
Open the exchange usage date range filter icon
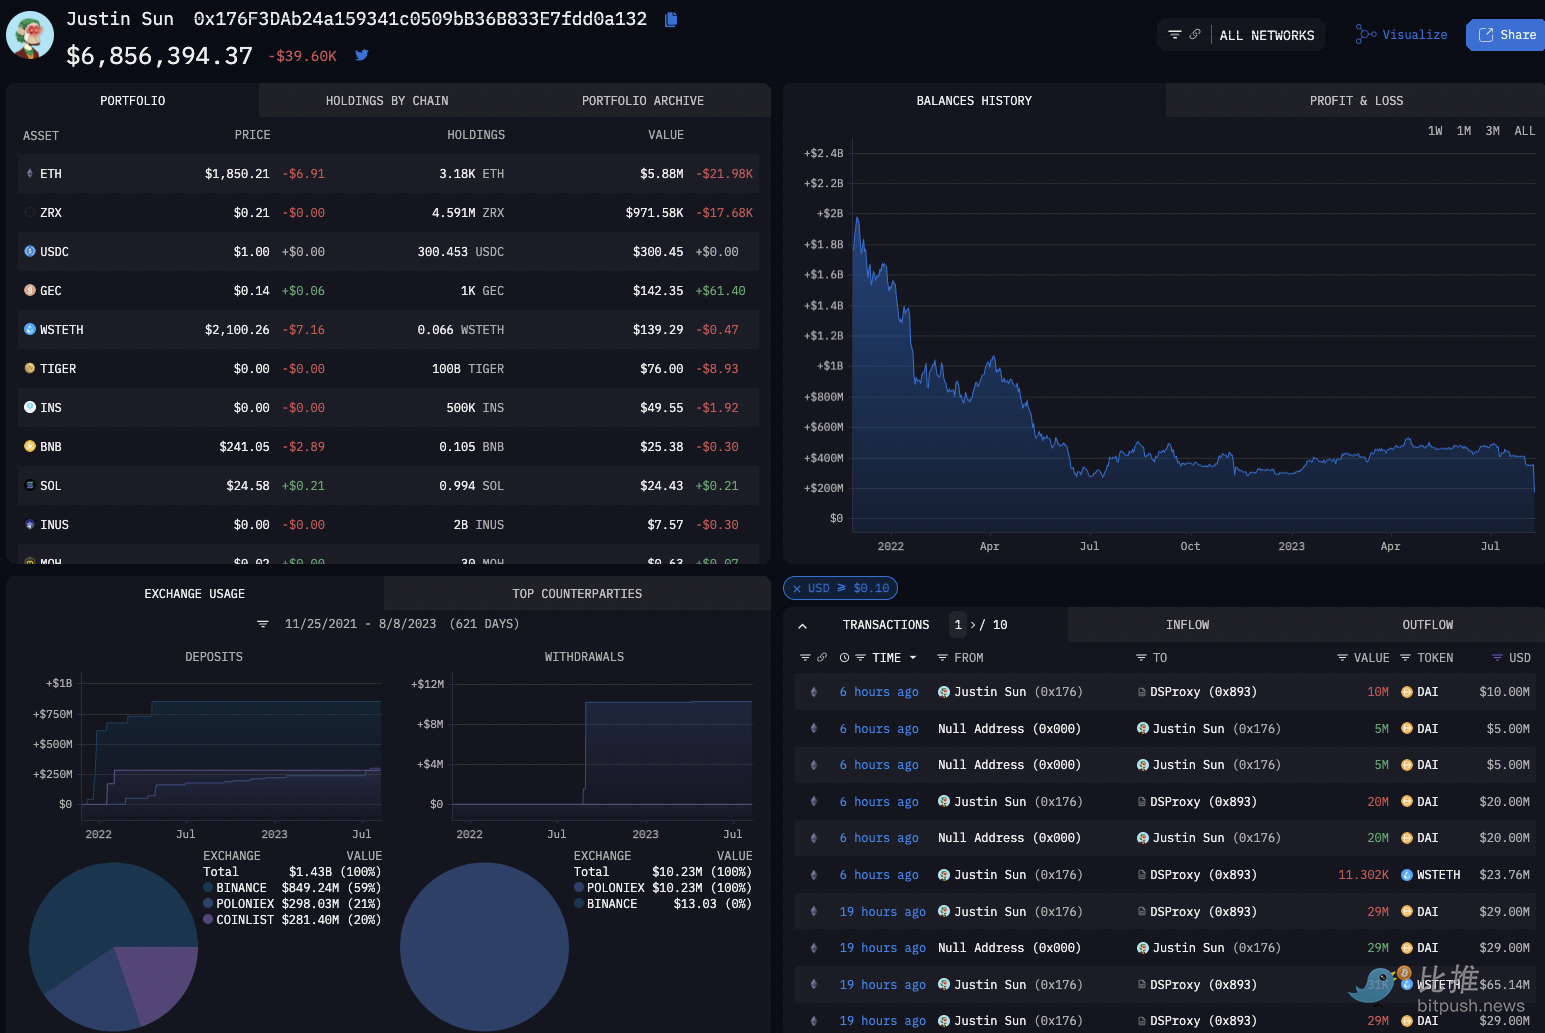coord(263,624)
